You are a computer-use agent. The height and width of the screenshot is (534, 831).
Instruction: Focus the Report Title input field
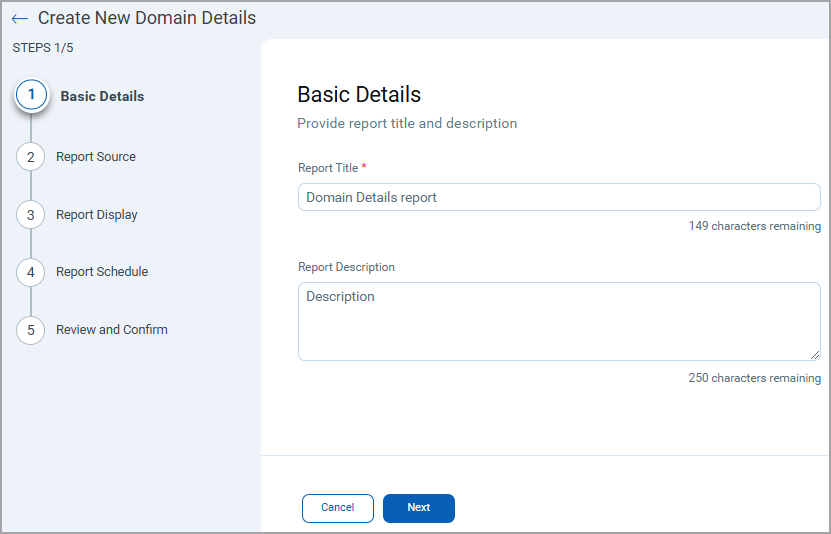click(559, 197)
